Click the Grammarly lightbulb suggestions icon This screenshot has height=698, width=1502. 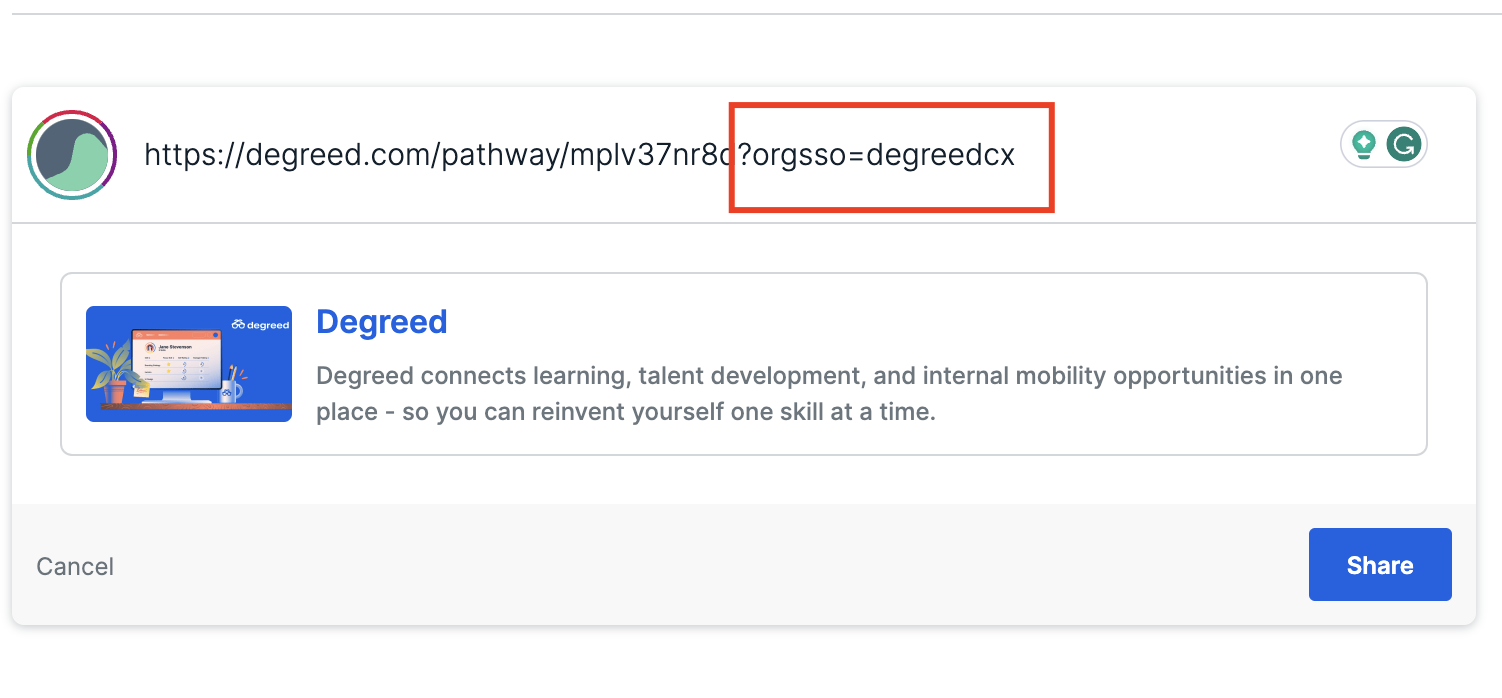click(x=1363, y=145)
